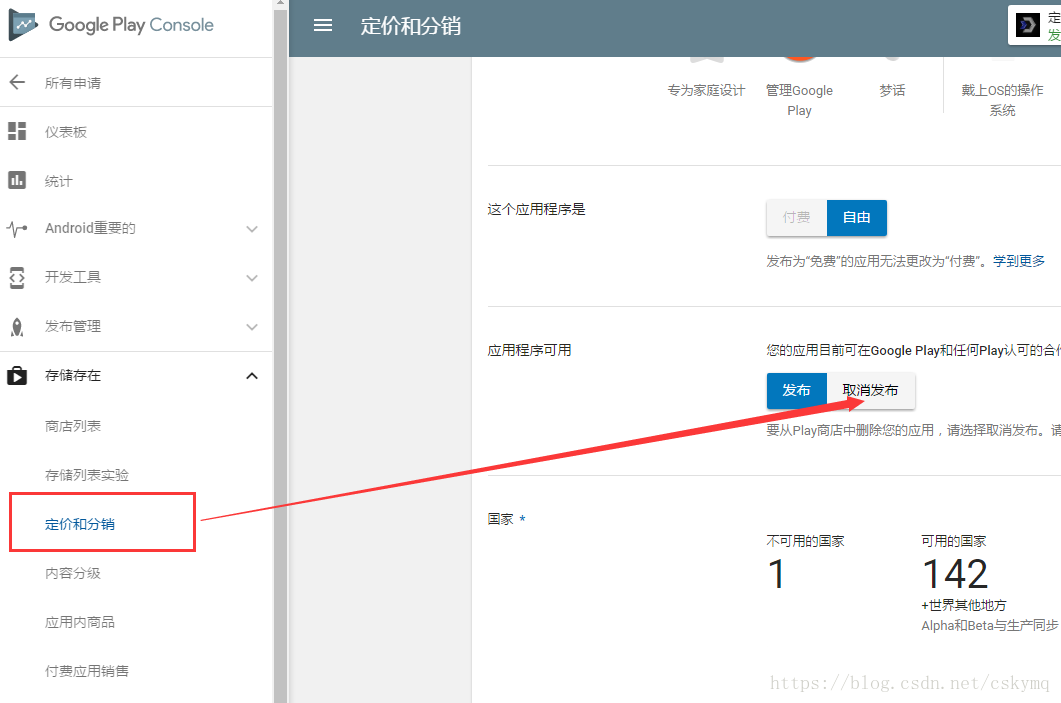Click the 管理Google Play label

tap(799, 100)
